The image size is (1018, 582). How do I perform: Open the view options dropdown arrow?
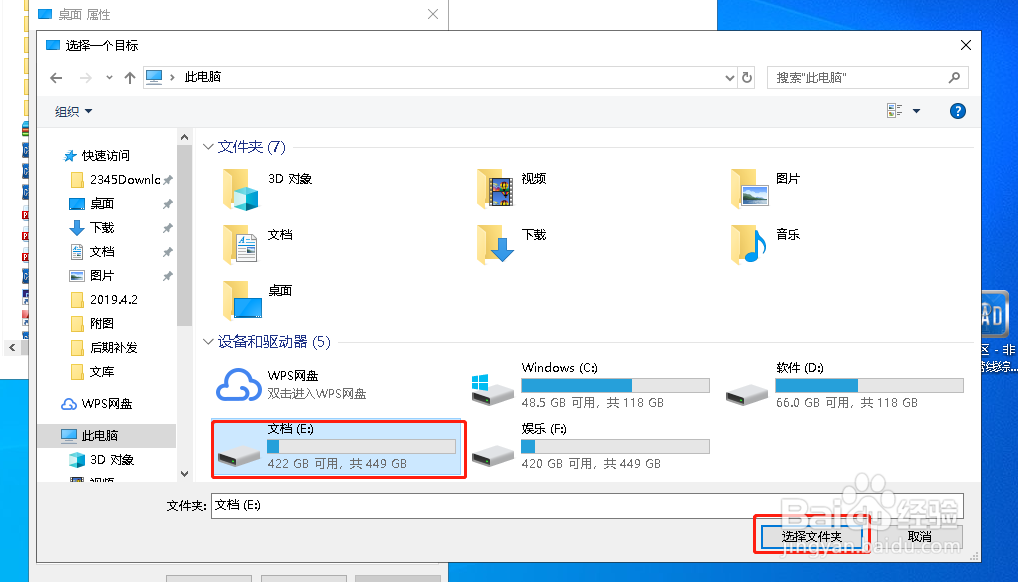[916, 111]
